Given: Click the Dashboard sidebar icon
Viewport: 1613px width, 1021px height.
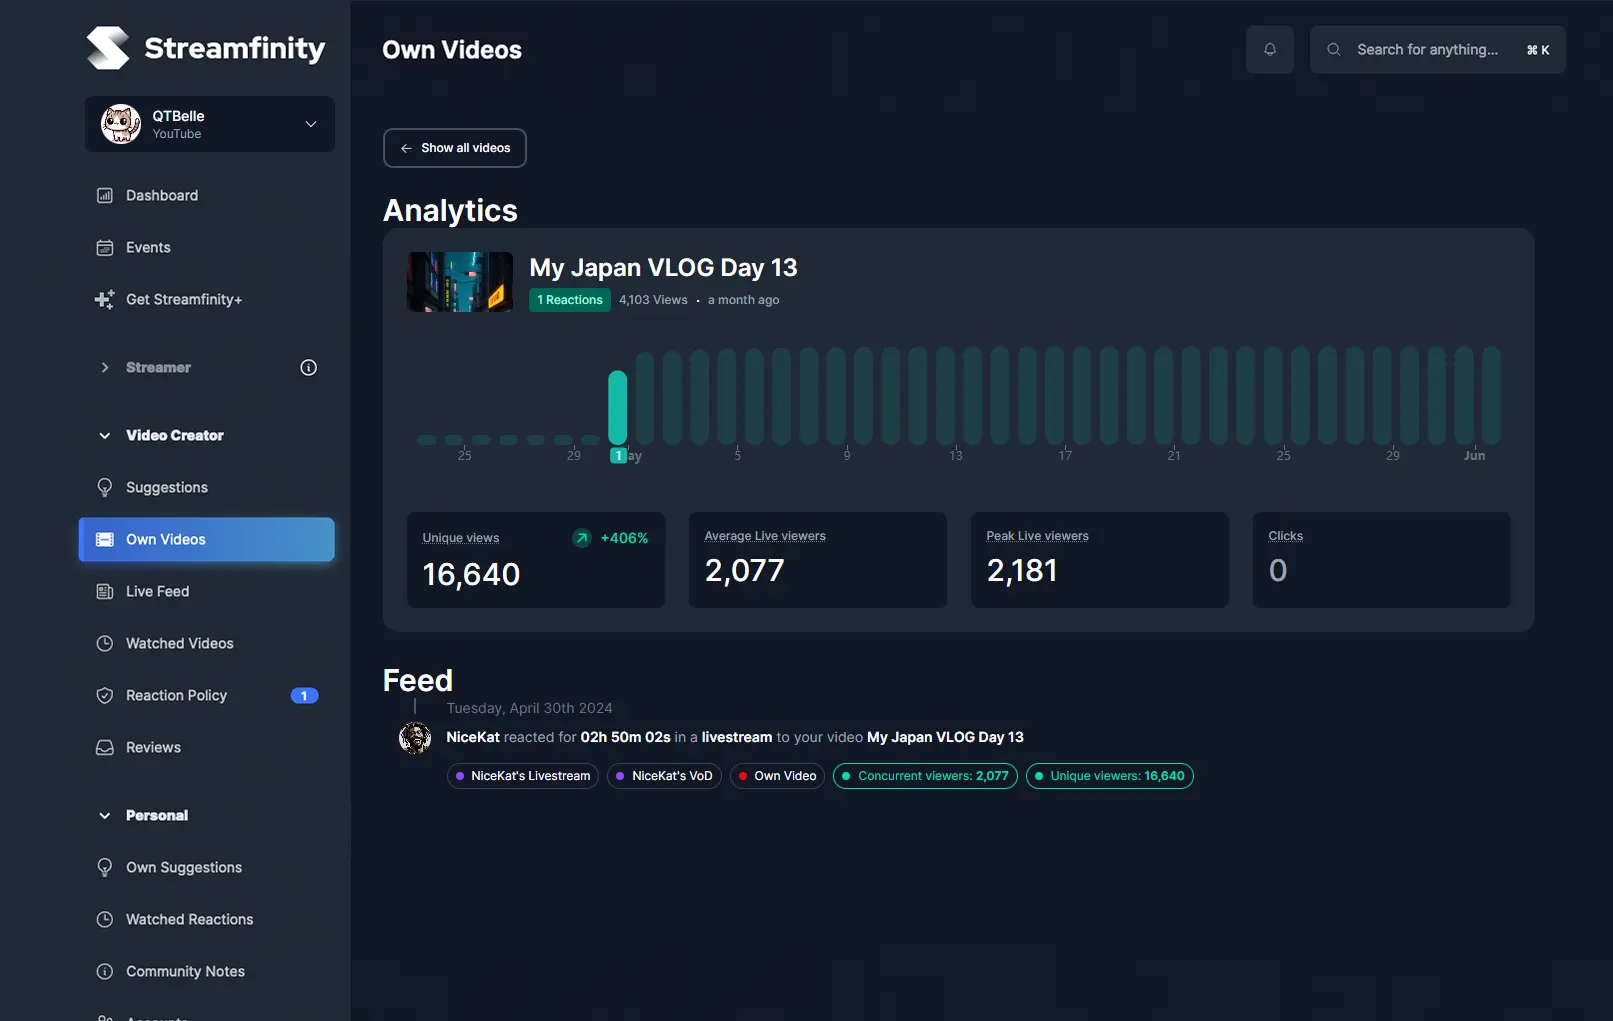Looking at the screenshot, I should [x=104, y=195].
